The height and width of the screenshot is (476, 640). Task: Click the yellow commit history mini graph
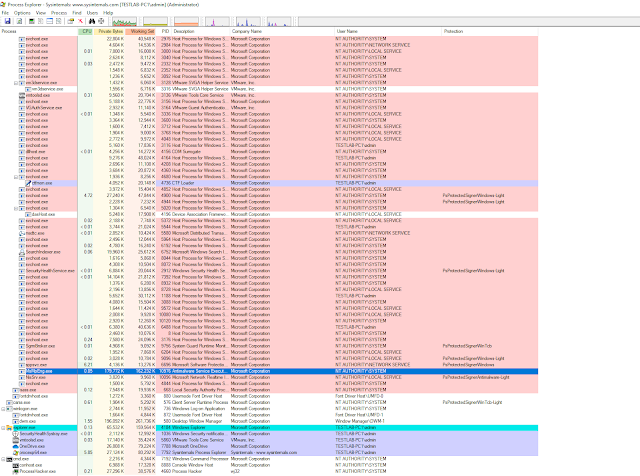click(x=155, y=21)
